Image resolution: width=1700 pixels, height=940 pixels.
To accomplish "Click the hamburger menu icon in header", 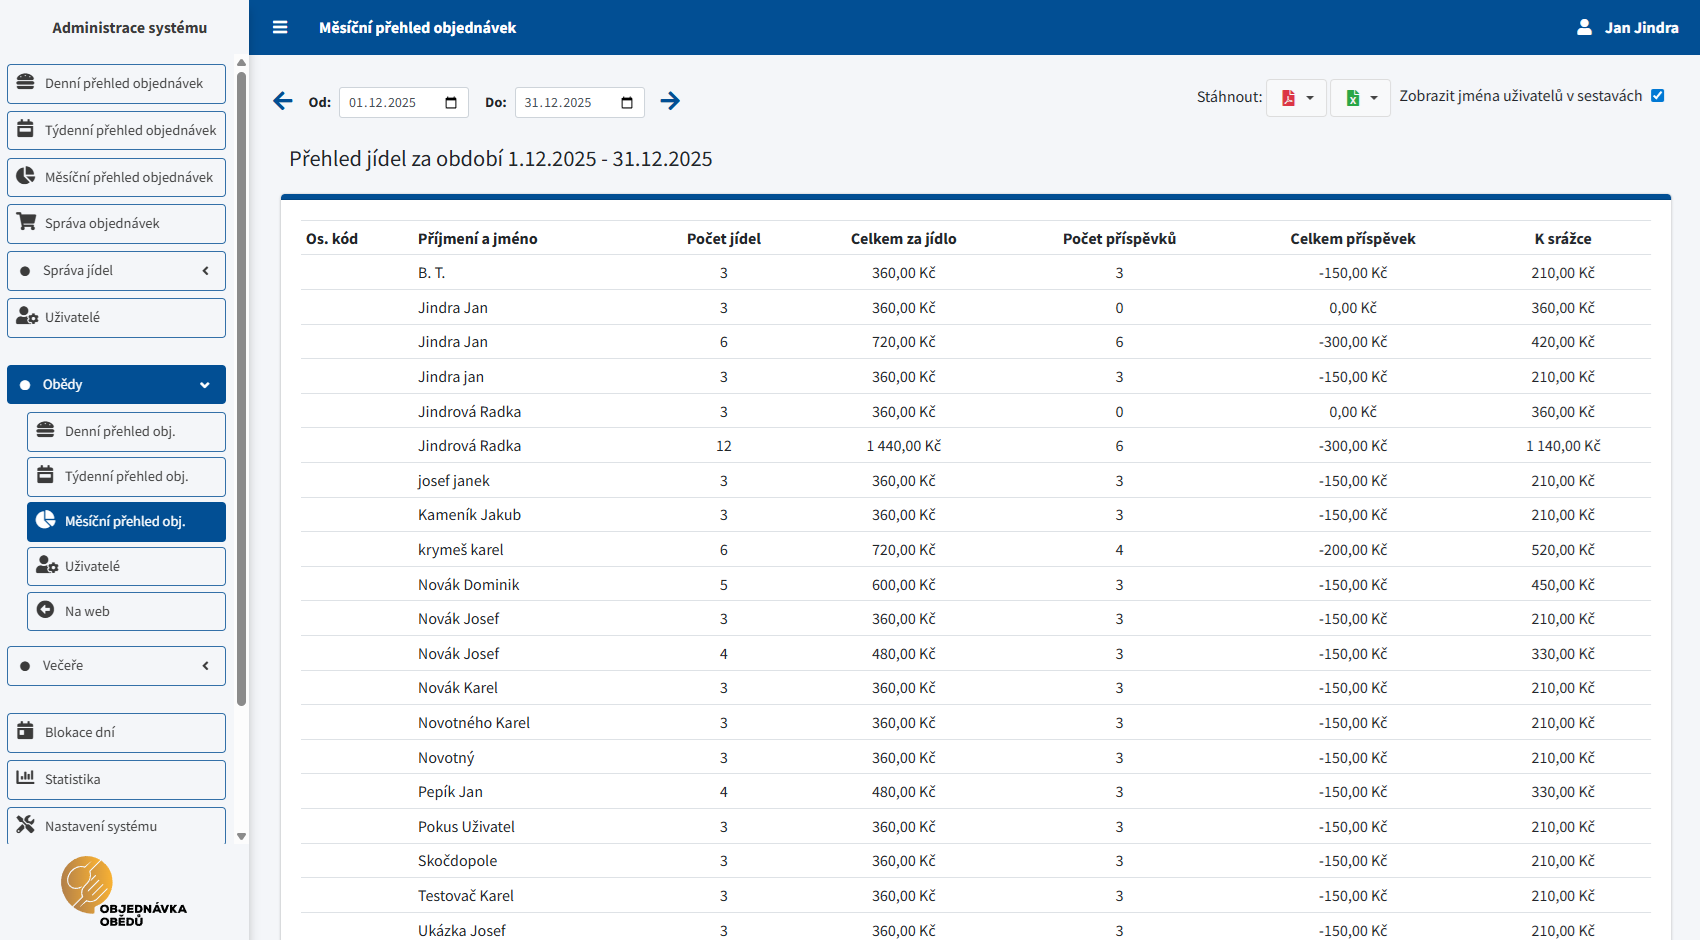I will pos(280,28).
